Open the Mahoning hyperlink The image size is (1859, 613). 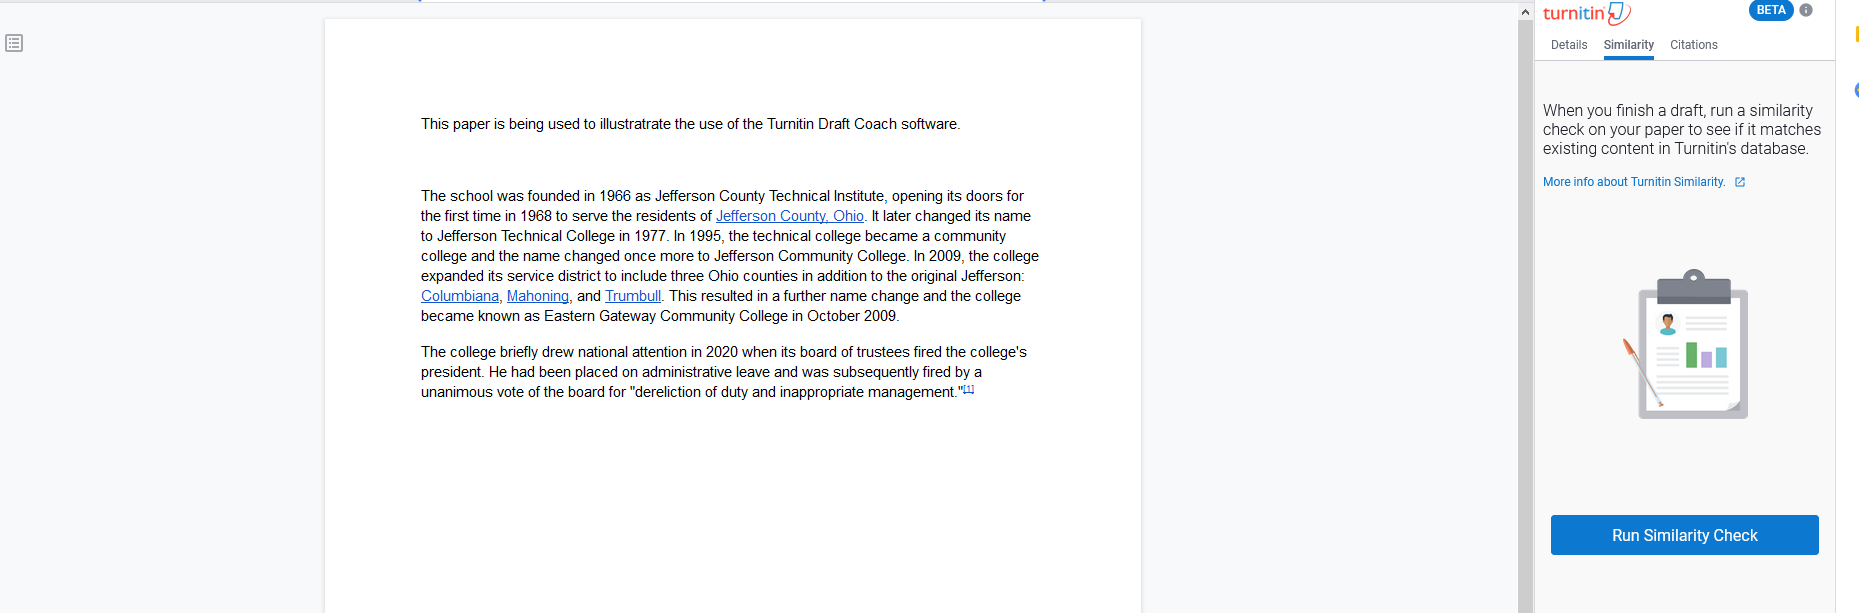click(x=537, y=296)
